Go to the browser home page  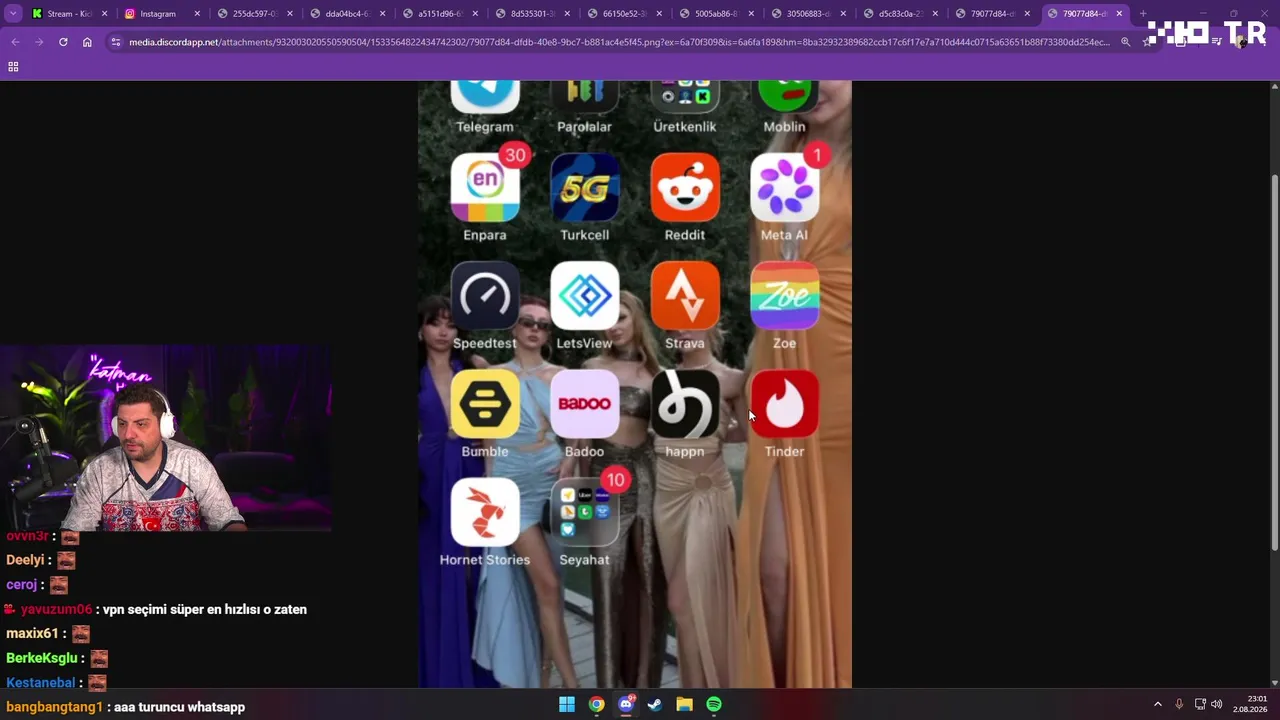[x=87, y=42]
